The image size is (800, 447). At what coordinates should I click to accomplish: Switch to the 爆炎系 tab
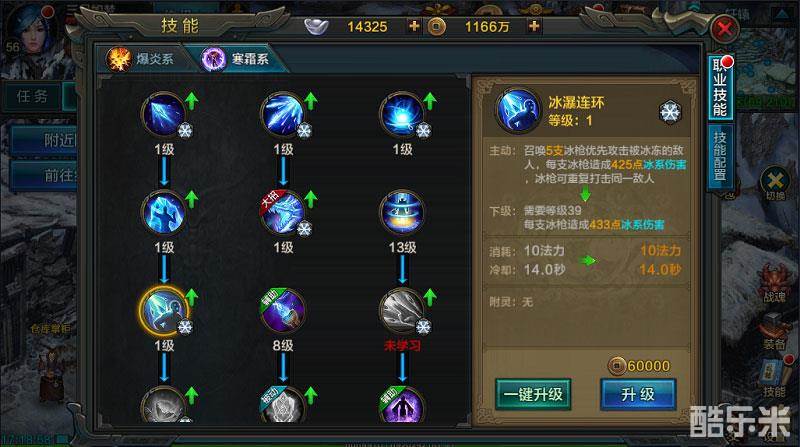(x=143, y=59)
